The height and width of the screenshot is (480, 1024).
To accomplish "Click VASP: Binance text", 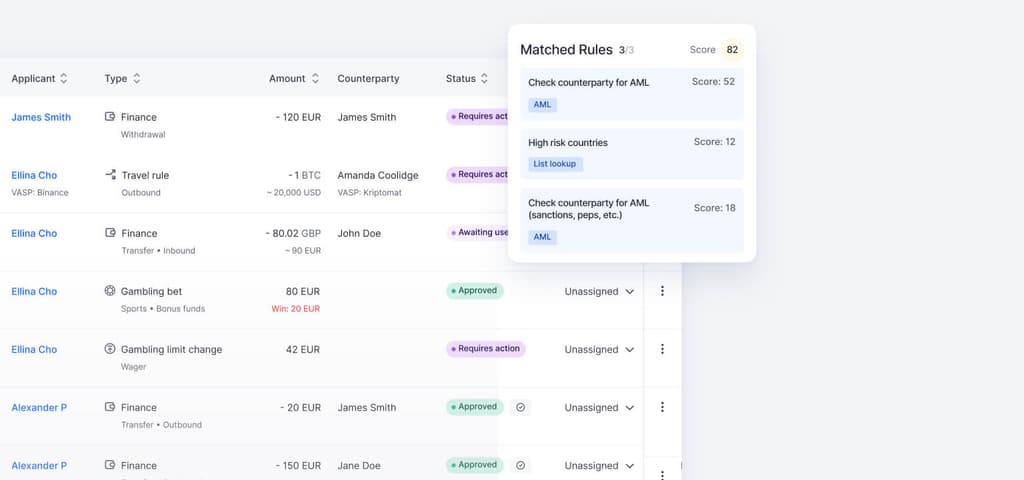I will pos(40,193).
